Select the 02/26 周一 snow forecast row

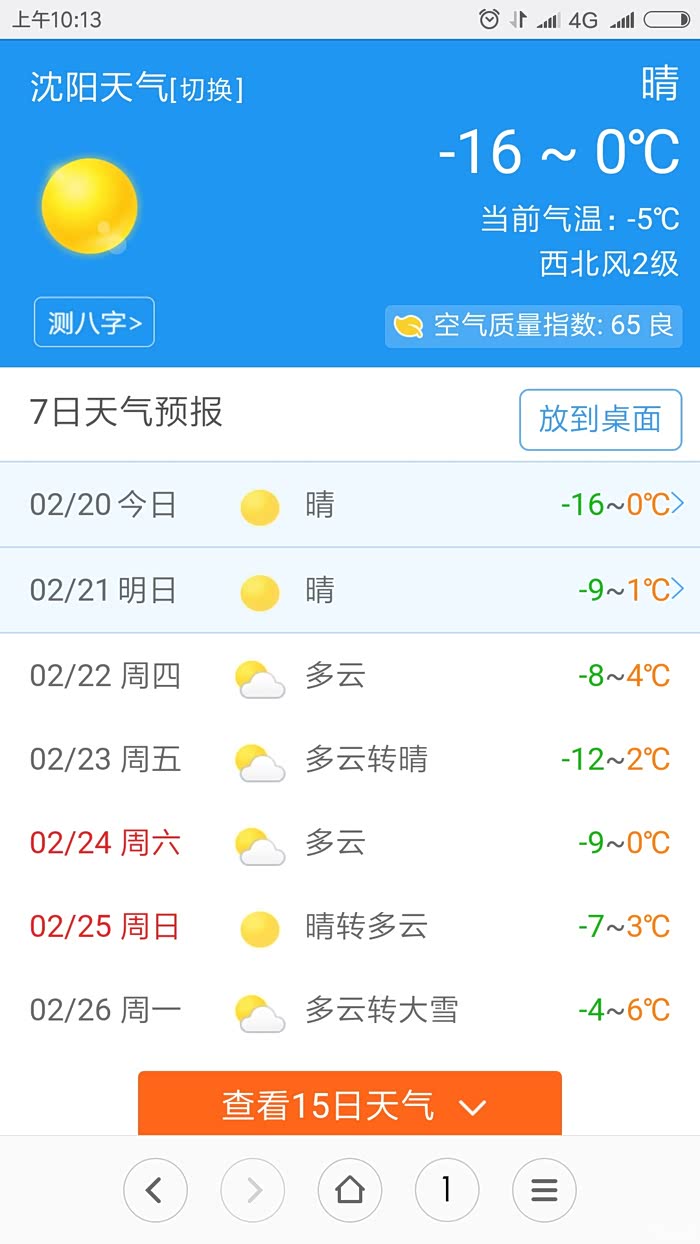pyautogui.click(x=350, y=1010)
